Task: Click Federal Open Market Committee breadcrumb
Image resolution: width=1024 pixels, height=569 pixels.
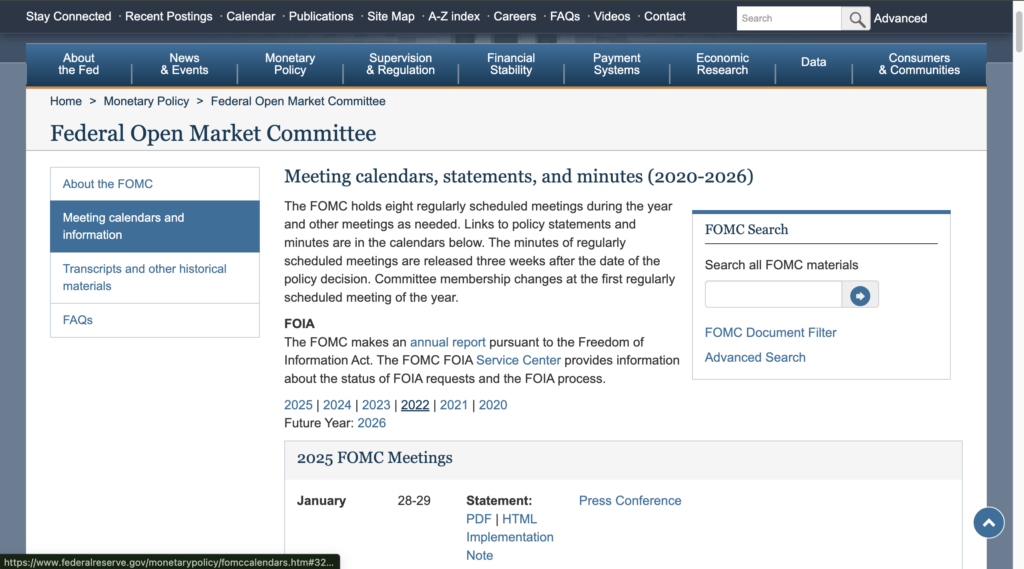Action: [298, 101]
